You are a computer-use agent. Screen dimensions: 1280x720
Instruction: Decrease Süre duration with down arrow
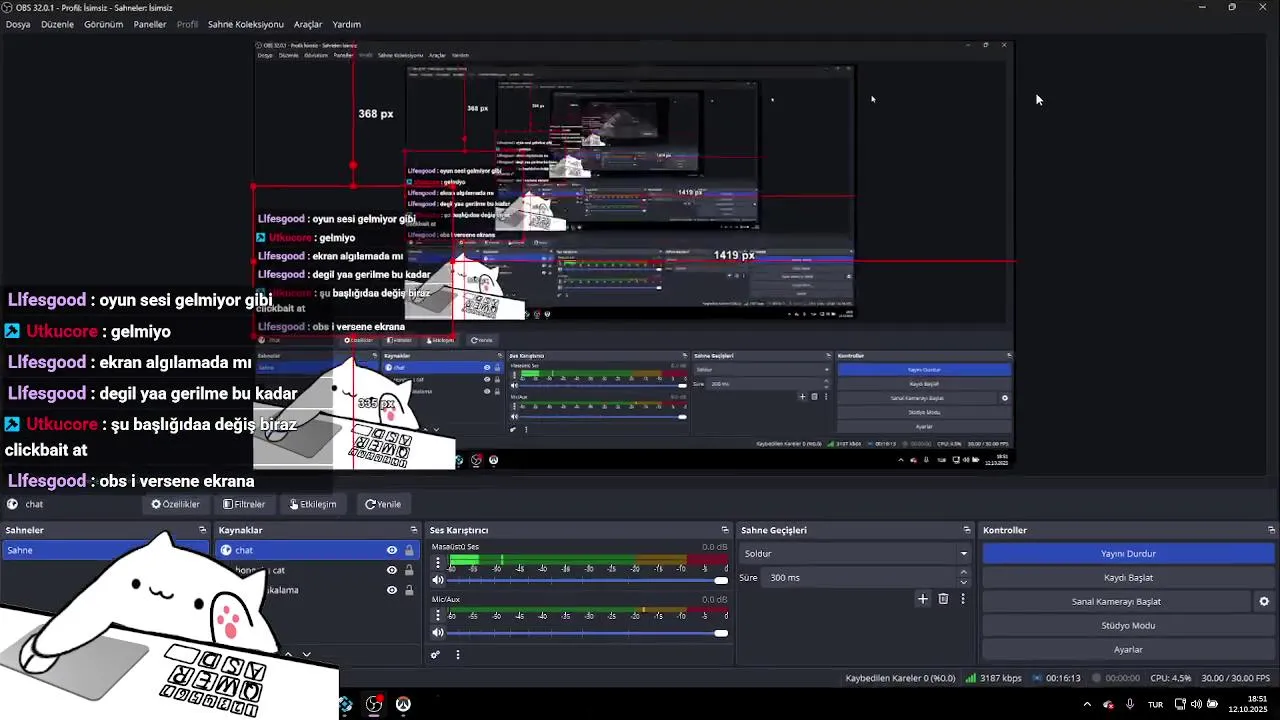(964, 582)
